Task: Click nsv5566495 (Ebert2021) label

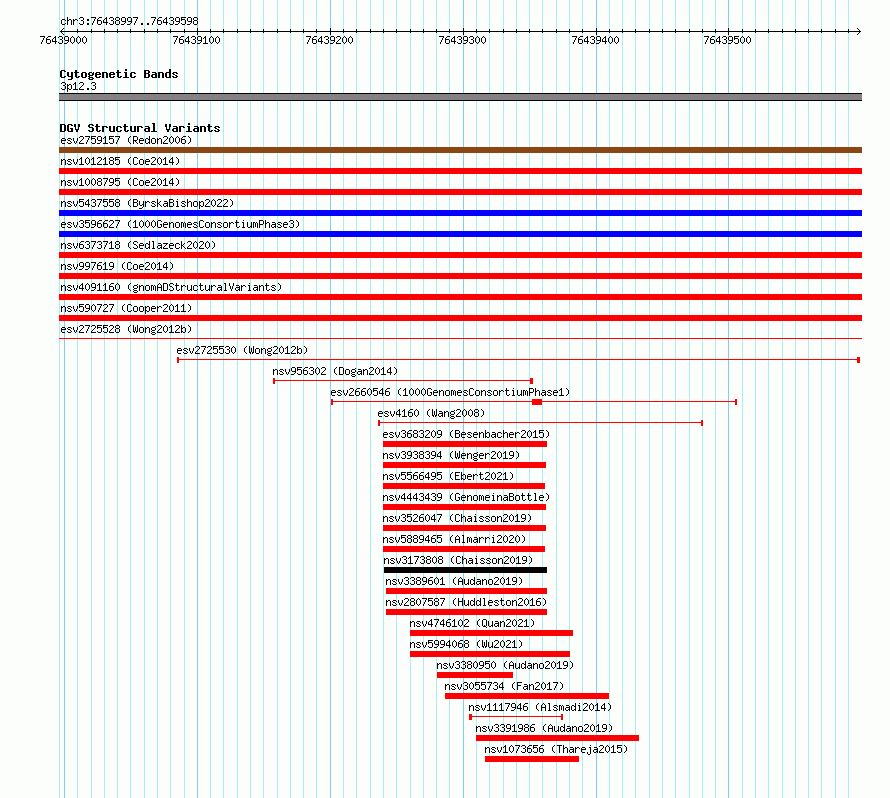Action: coord(448,476)
